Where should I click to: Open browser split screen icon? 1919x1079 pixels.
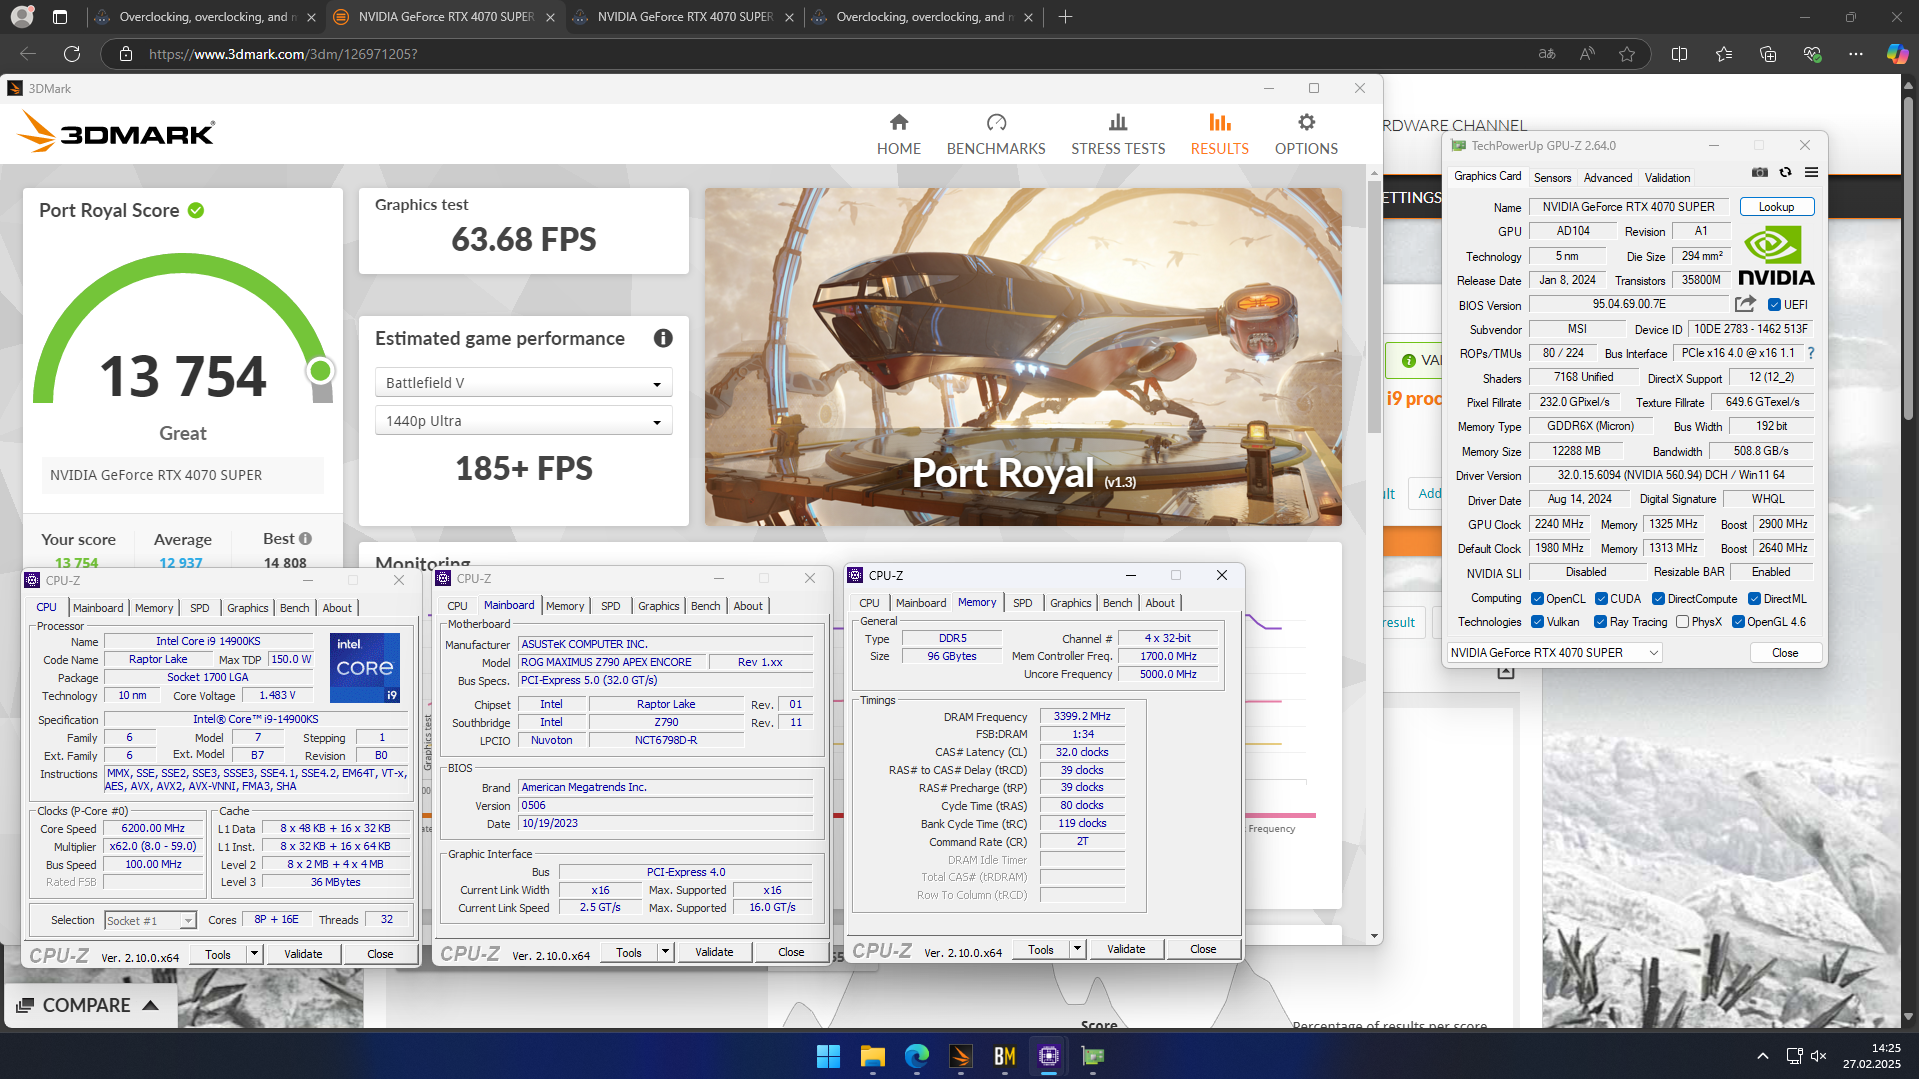pos(1679,54)
